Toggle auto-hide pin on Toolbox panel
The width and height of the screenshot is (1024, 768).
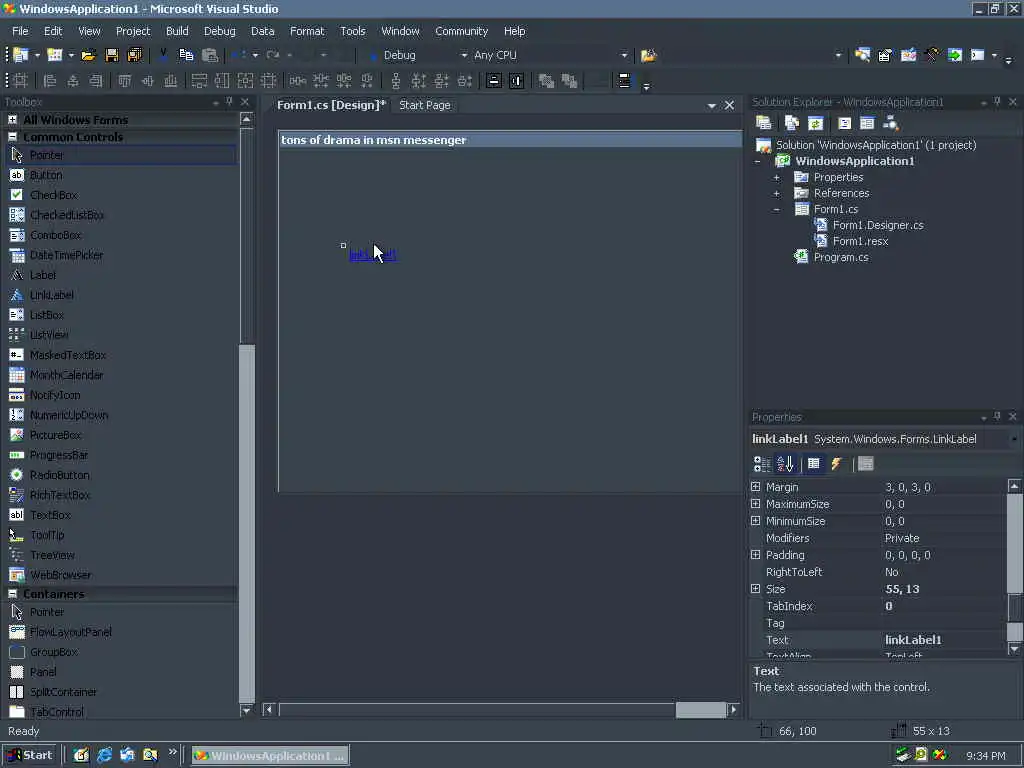[229, 102]
